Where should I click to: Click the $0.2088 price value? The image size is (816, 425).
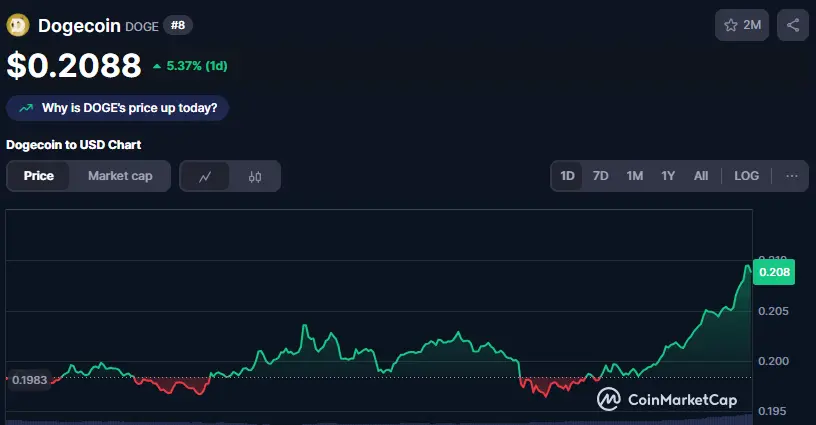click(x=74, y=66)
